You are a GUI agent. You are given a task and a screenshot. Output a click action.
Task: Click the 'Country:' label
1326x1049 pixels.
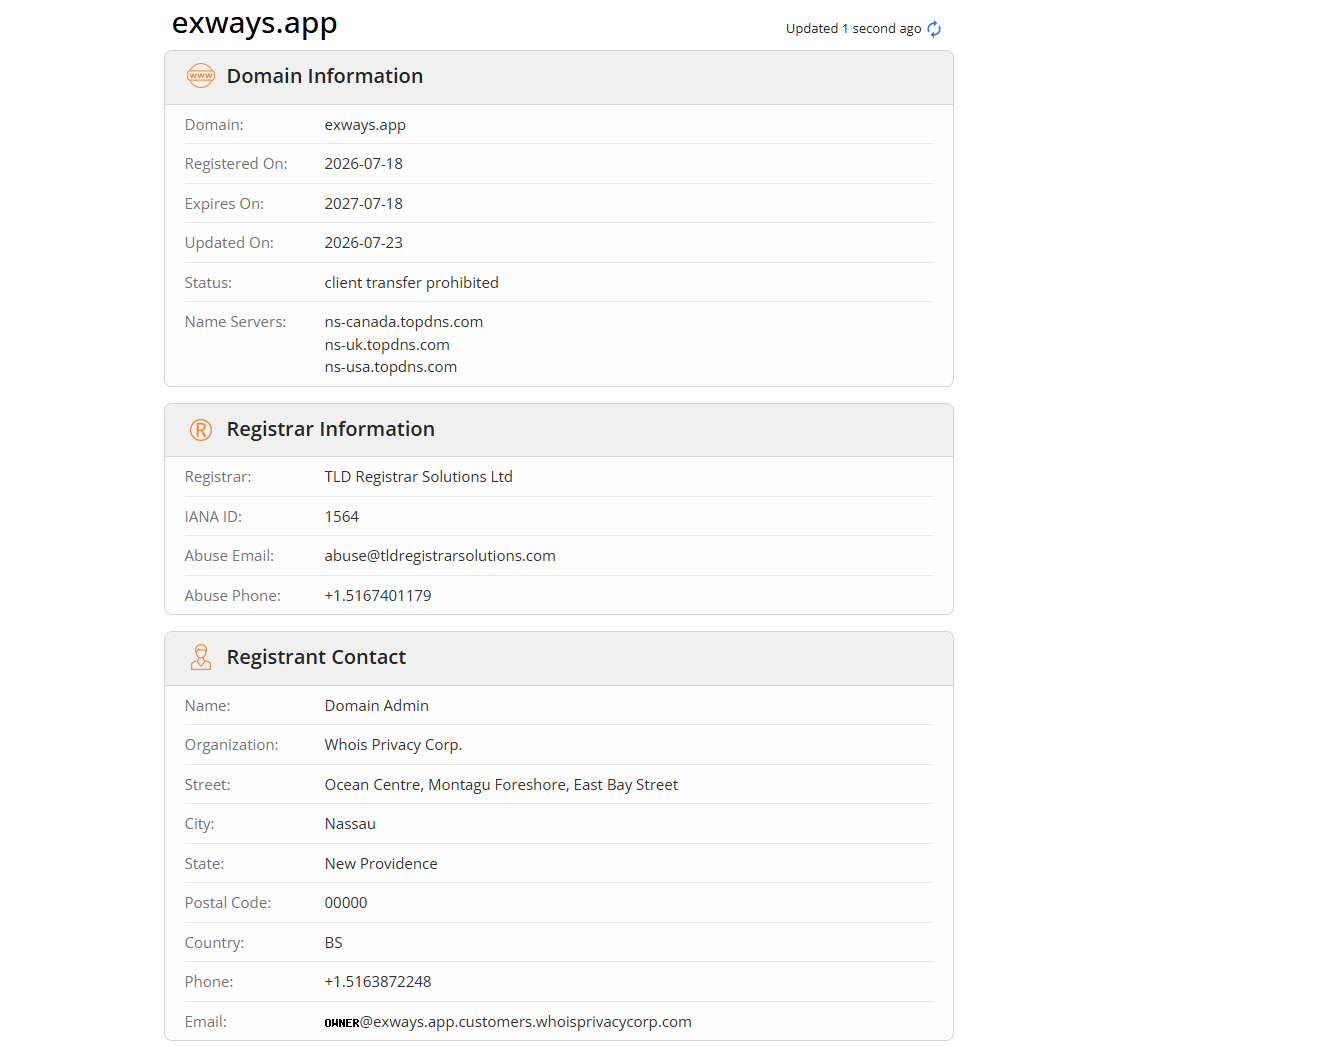click(x=214, y=943)
